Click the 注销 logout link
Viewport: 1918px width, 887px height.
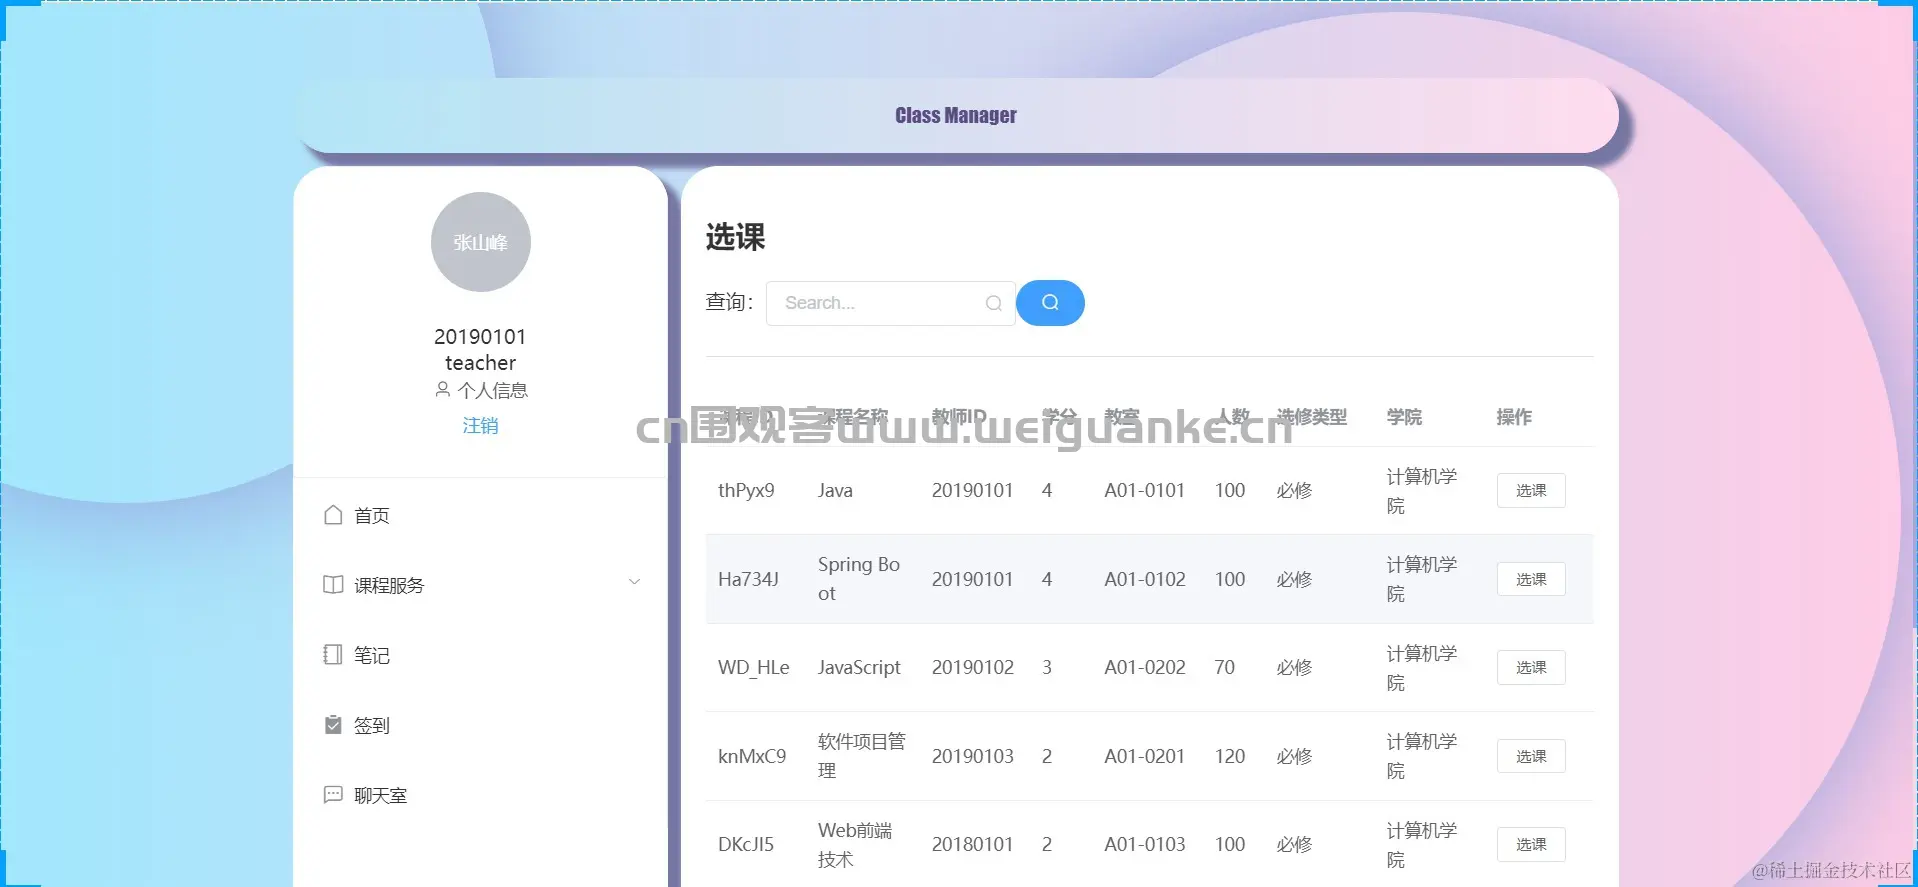pyautogui.click(x=480, y=426)
